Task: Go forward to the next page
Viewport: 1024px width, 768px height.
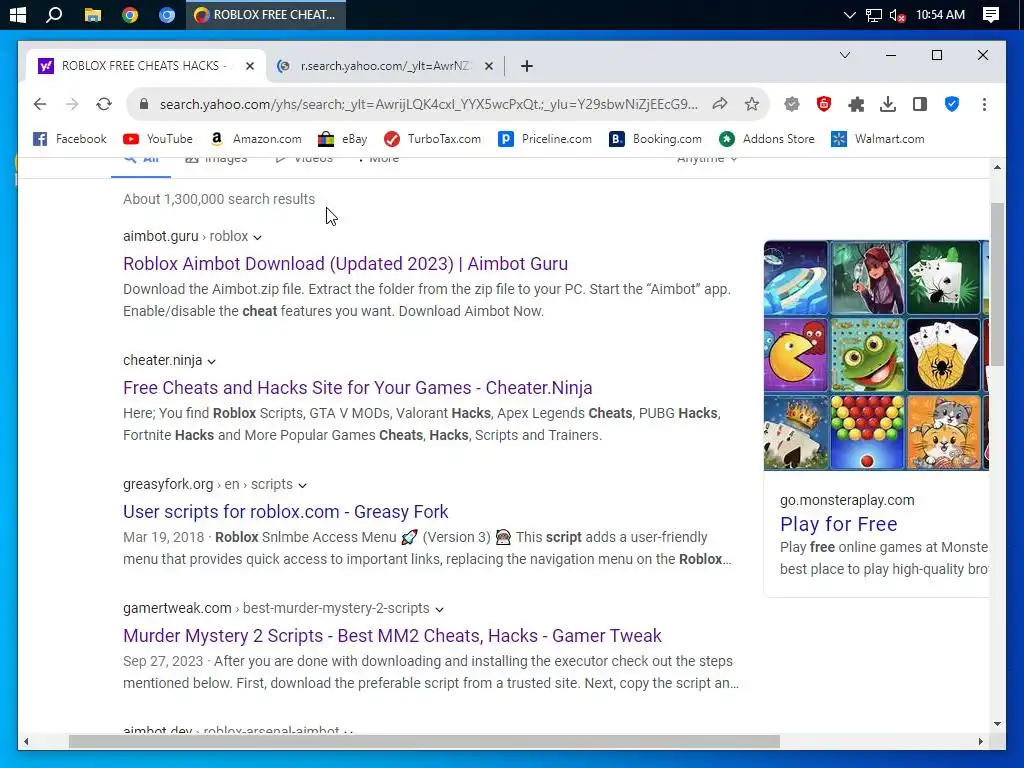Action: (72, 104)
